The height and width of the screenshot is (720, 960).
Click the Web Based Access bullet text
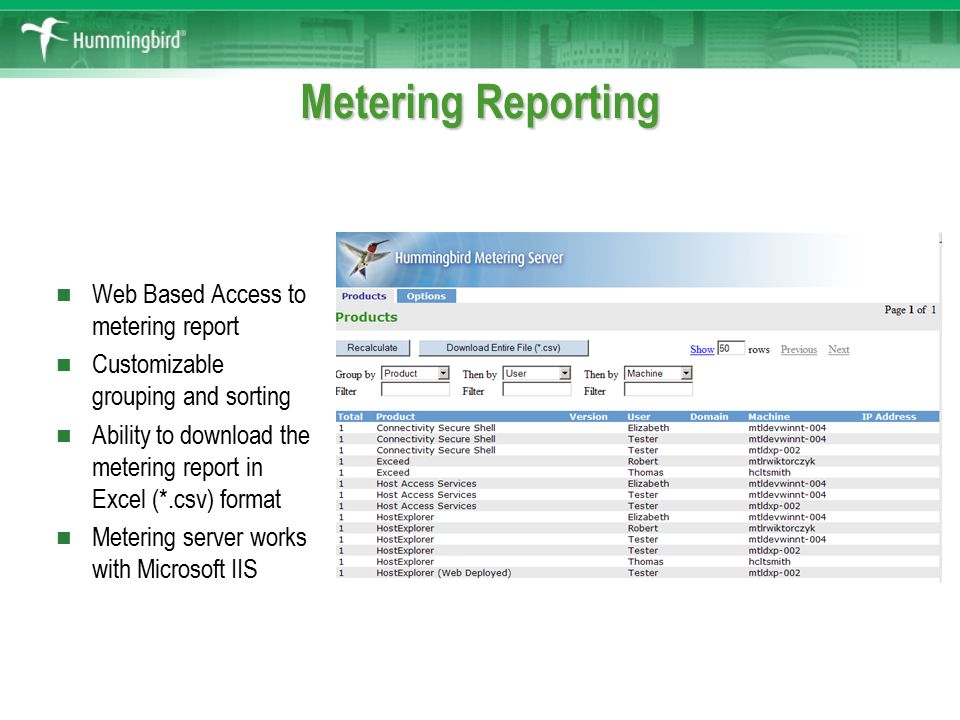tap(199, 310)
